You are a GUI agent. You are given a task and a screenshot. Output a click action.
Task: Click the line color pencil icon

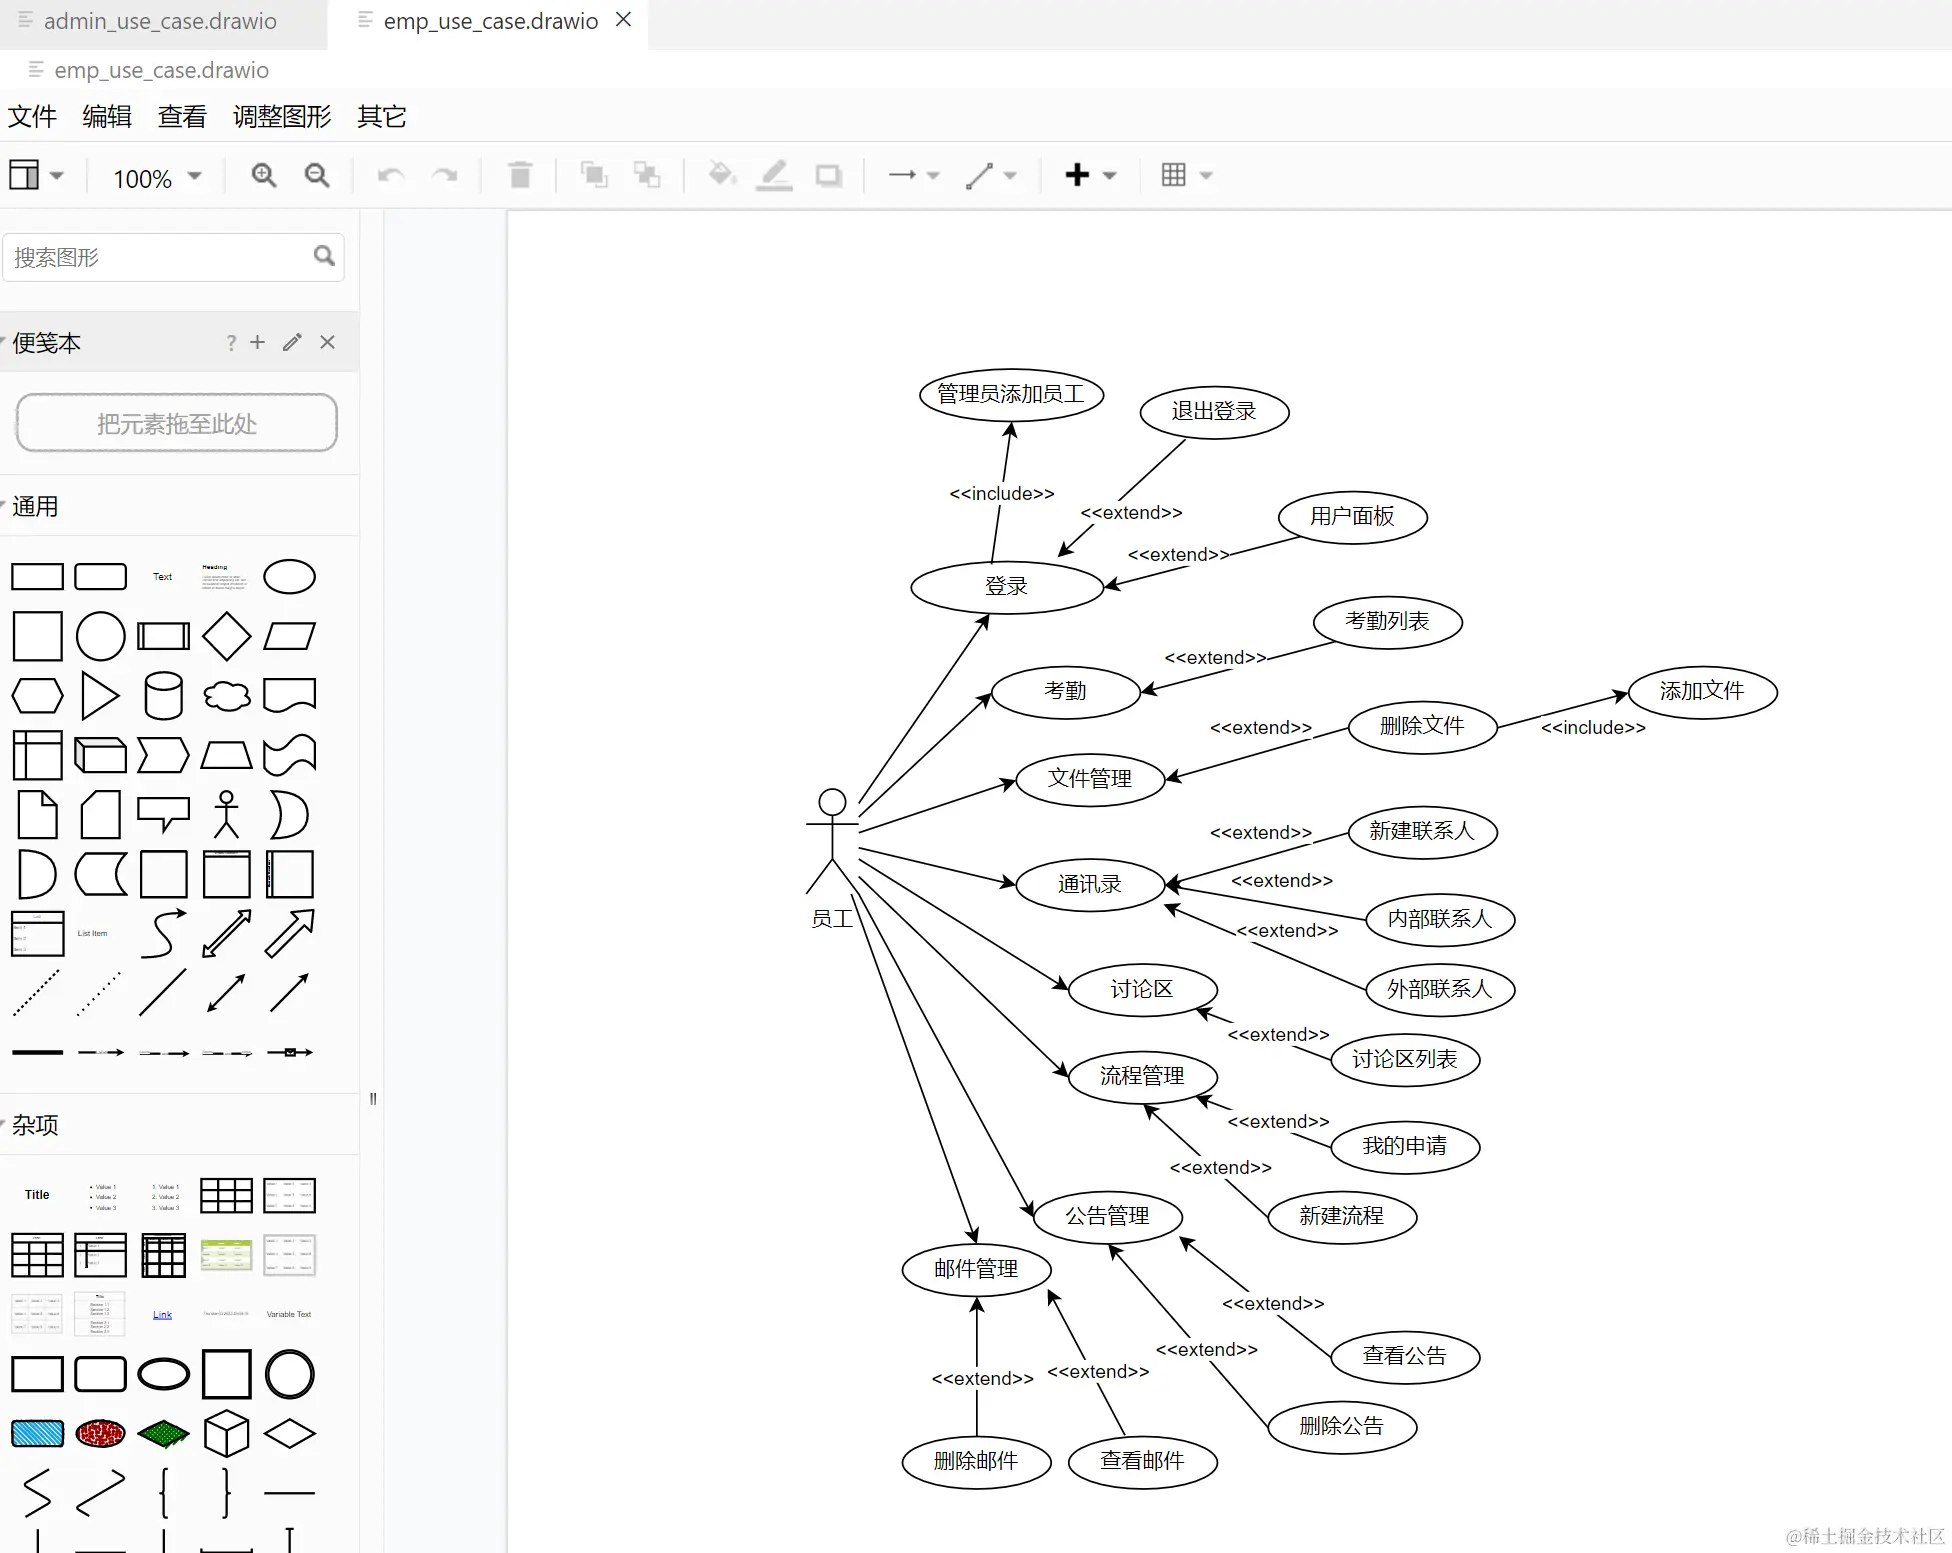point(774,176)
